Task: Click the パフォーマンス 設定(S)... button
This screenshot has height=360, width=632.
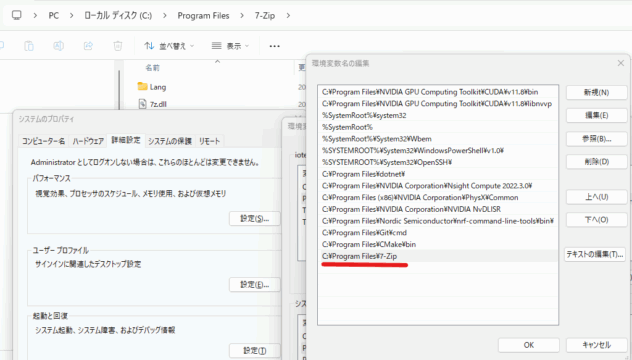Action: [254, 218]
